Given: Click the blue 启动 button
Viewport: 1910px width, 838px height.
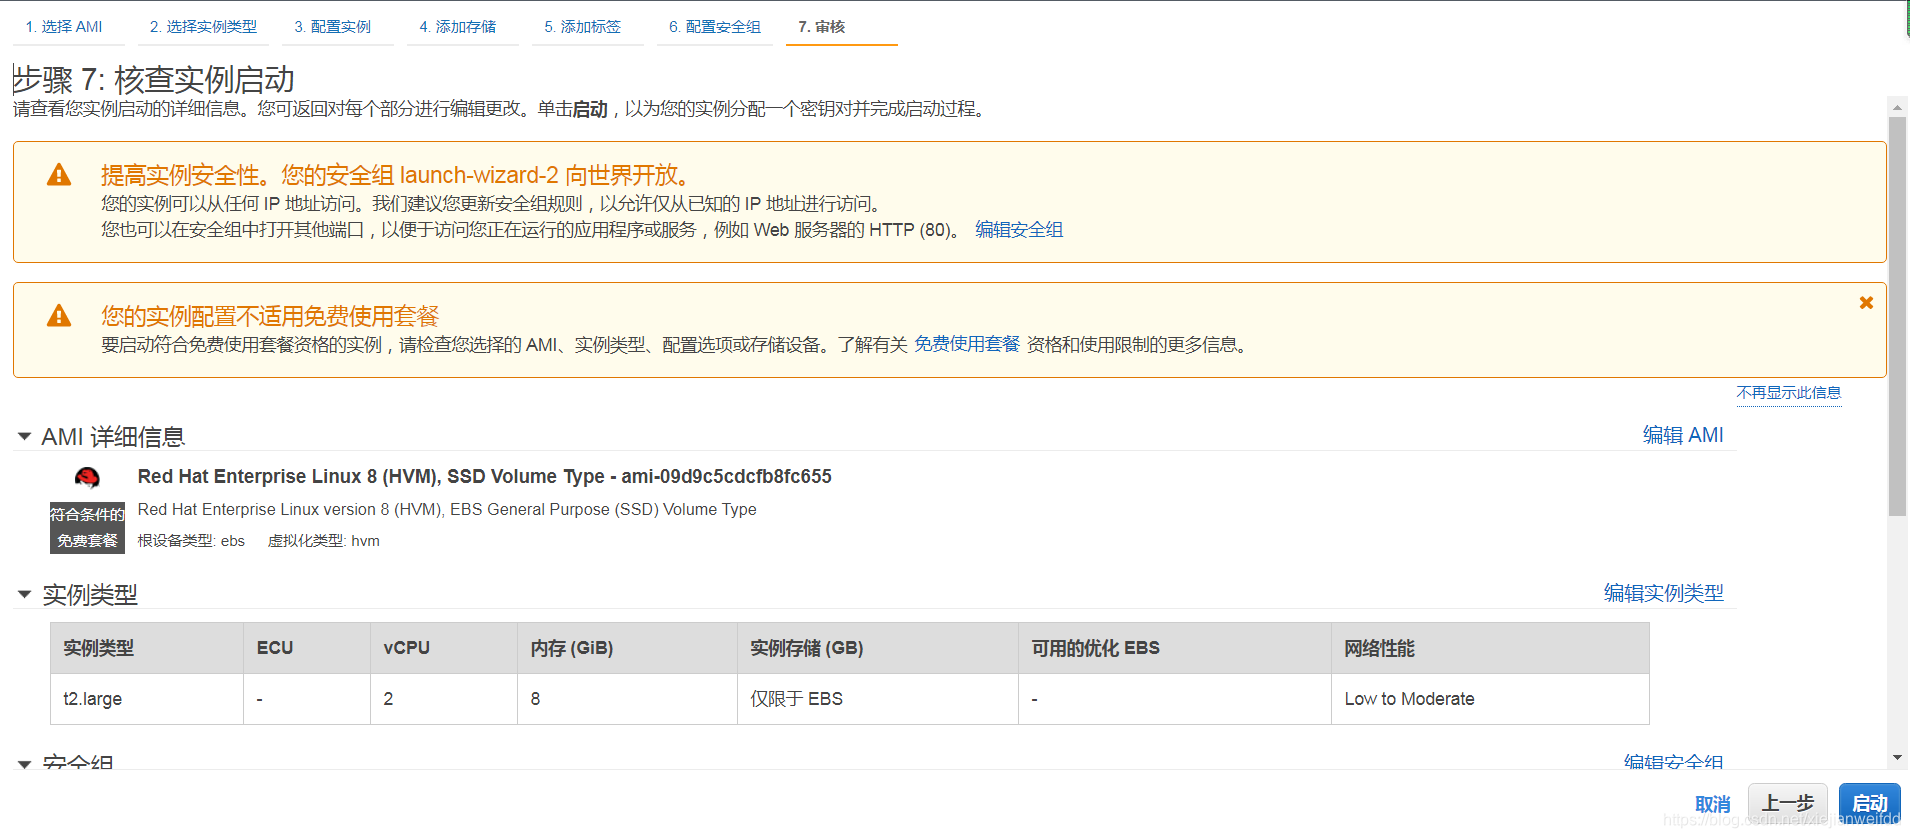Looking at the screenshot, I should click(1870, 803).
